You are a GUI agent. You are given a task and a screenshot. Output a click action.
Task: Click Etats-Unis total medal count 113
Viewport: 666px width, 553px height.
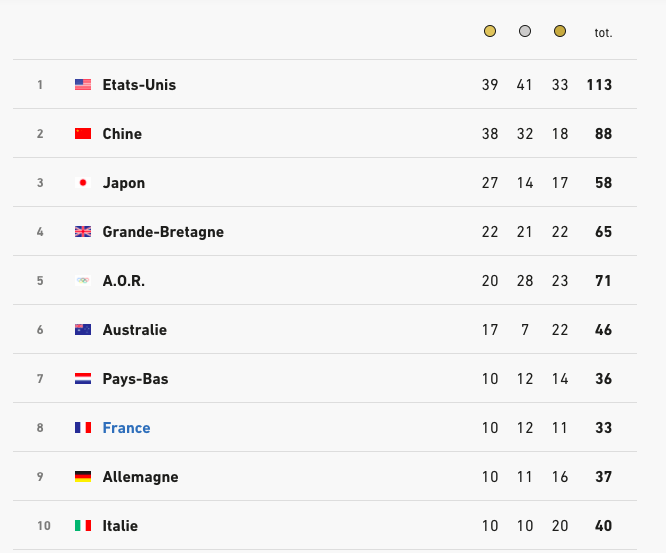pos(599,85)
